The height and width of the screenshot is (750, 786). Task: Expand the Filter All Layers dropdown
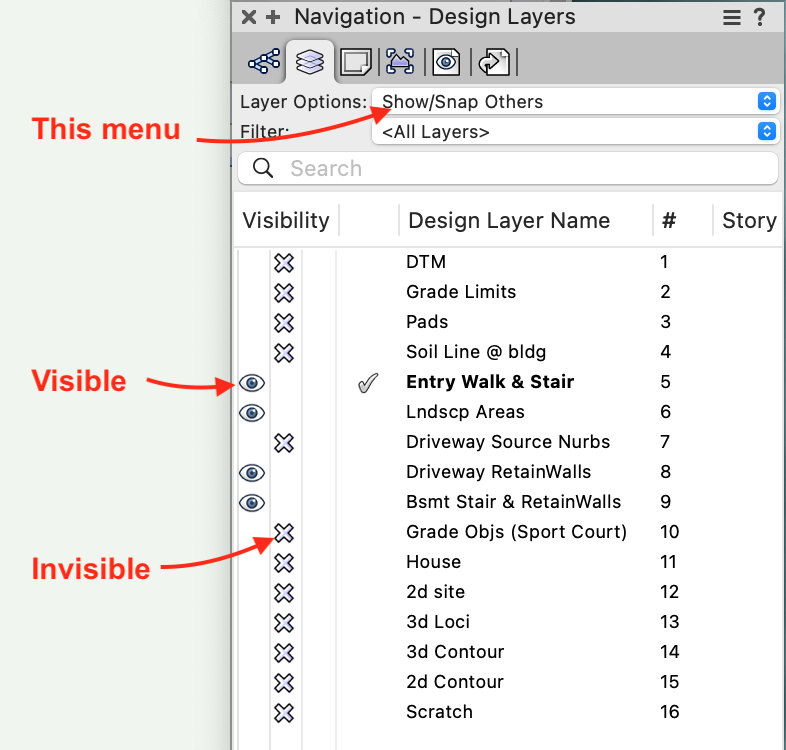pyautogui.click(x=574, y=131)
